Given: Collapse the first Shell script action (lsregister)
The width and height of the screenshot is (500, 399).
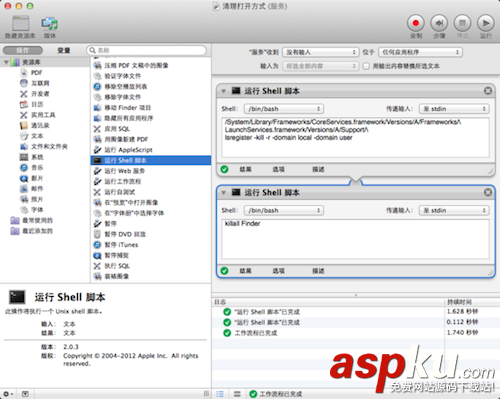Looking at the screenshot, I should (224, 91).
